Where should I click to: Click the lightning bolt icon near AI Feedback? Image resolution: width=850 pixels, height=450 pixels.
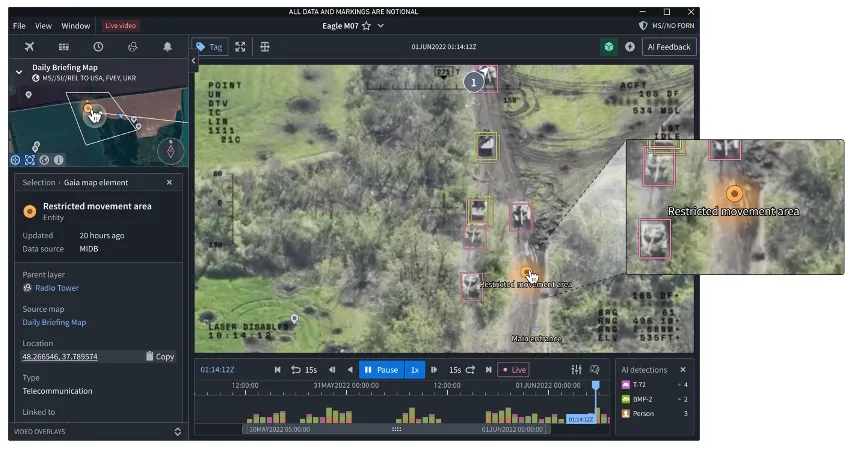click(630, 47)
